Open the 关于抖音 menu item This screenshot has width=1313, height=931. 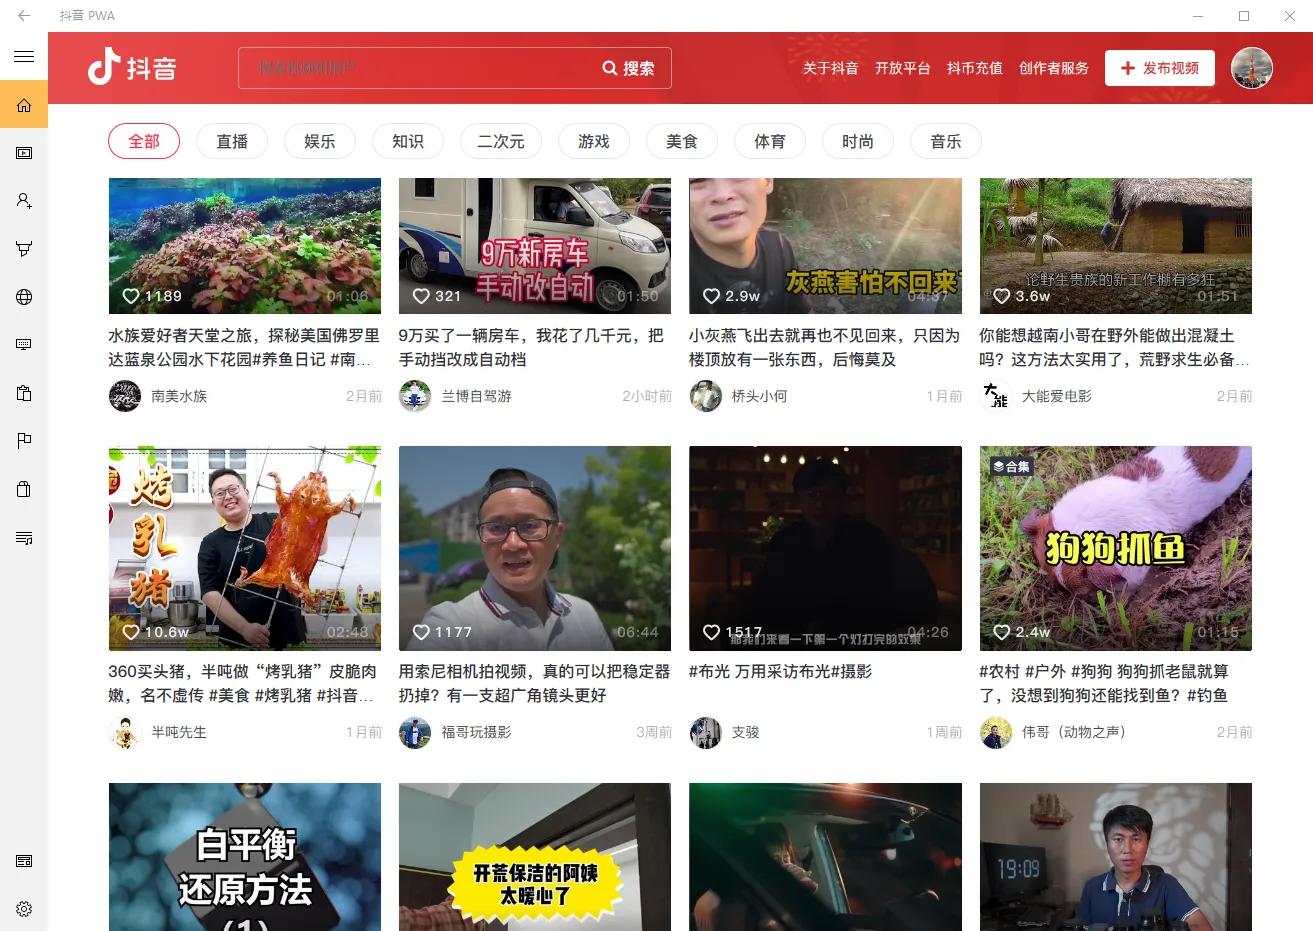[829, 68]
